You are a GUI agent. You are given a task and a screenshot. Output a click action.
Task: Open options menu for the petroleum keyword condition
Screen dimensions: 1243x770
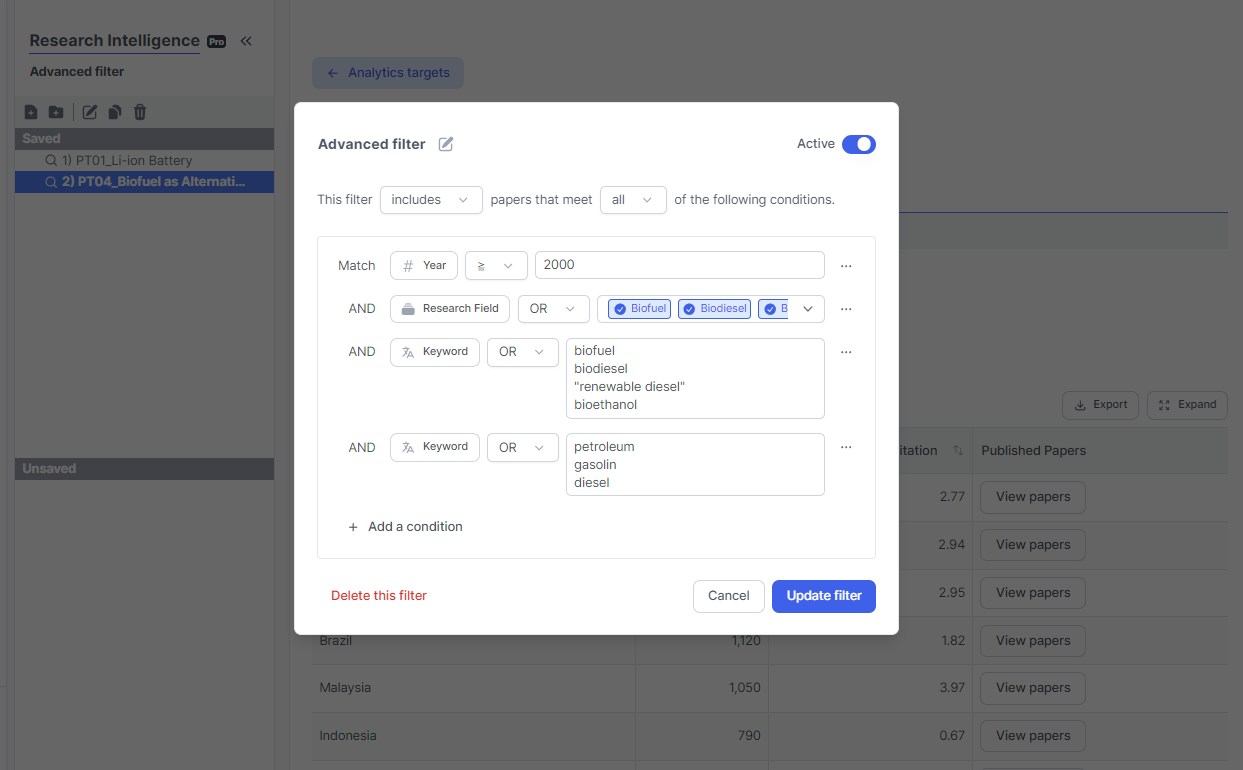[x=846, y=446]
